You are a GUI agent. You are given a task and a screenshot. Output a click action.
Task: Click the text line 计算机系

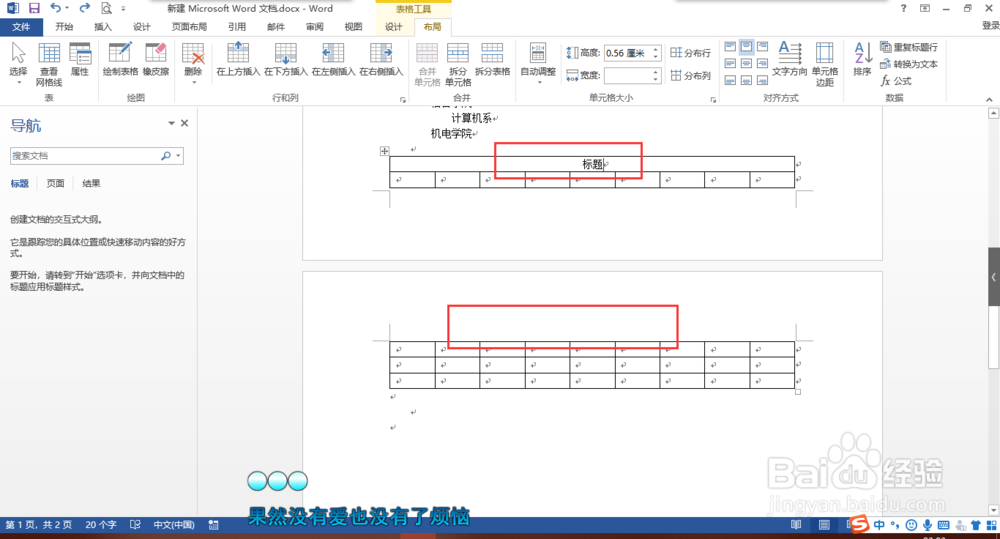click(471, 118)
